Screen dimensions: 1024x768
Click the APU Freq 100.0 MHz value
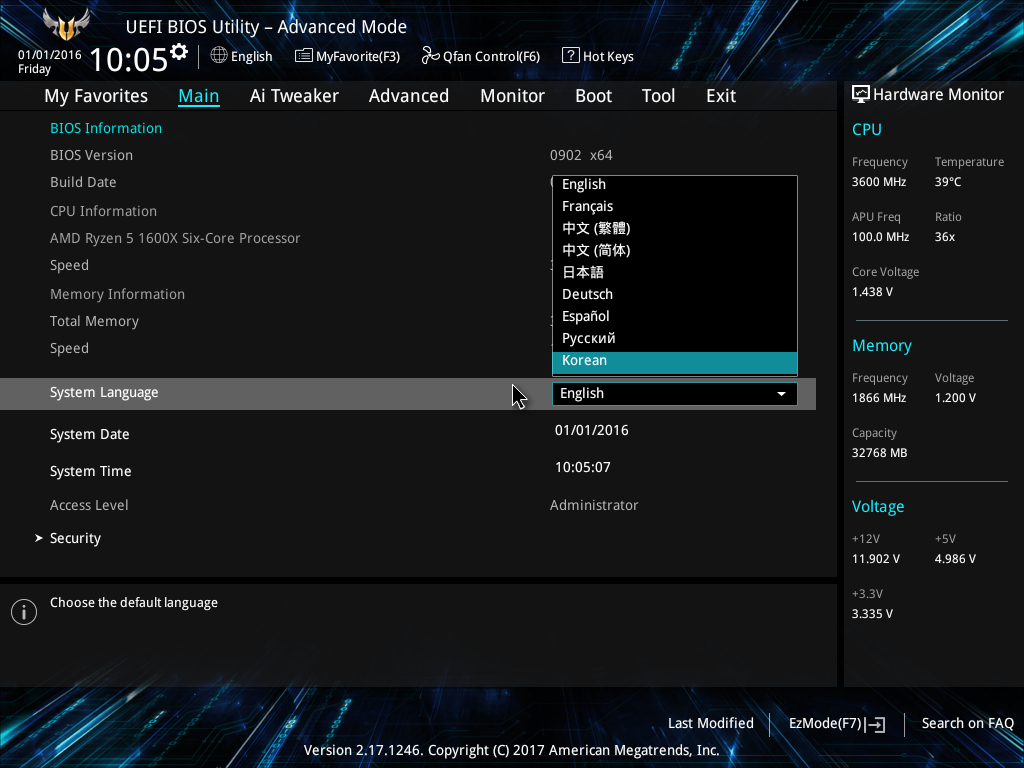click(x=880, y=237)
